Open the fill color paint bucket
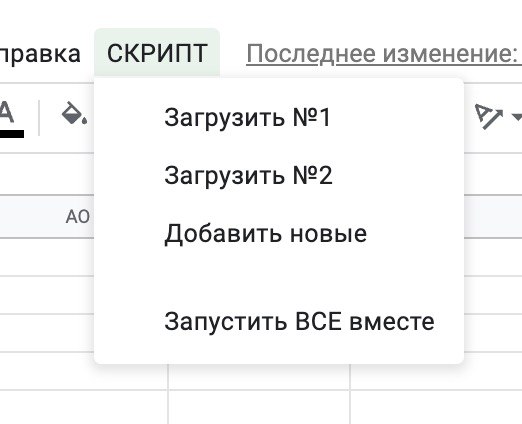Screen dimensions: 522x424 pyautogui.click(x=74, y=114)
